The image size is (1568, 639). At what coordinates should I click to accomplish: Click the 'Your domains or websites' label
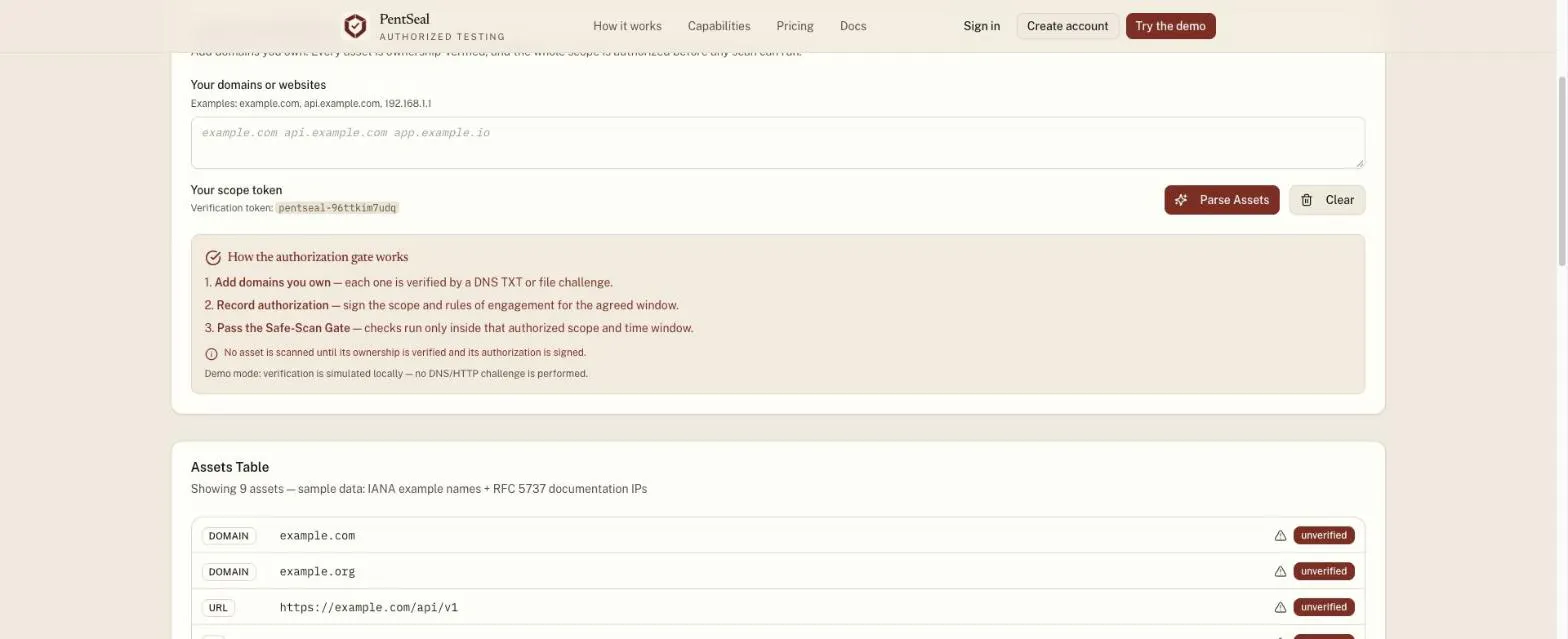click(x=258, y=85)
